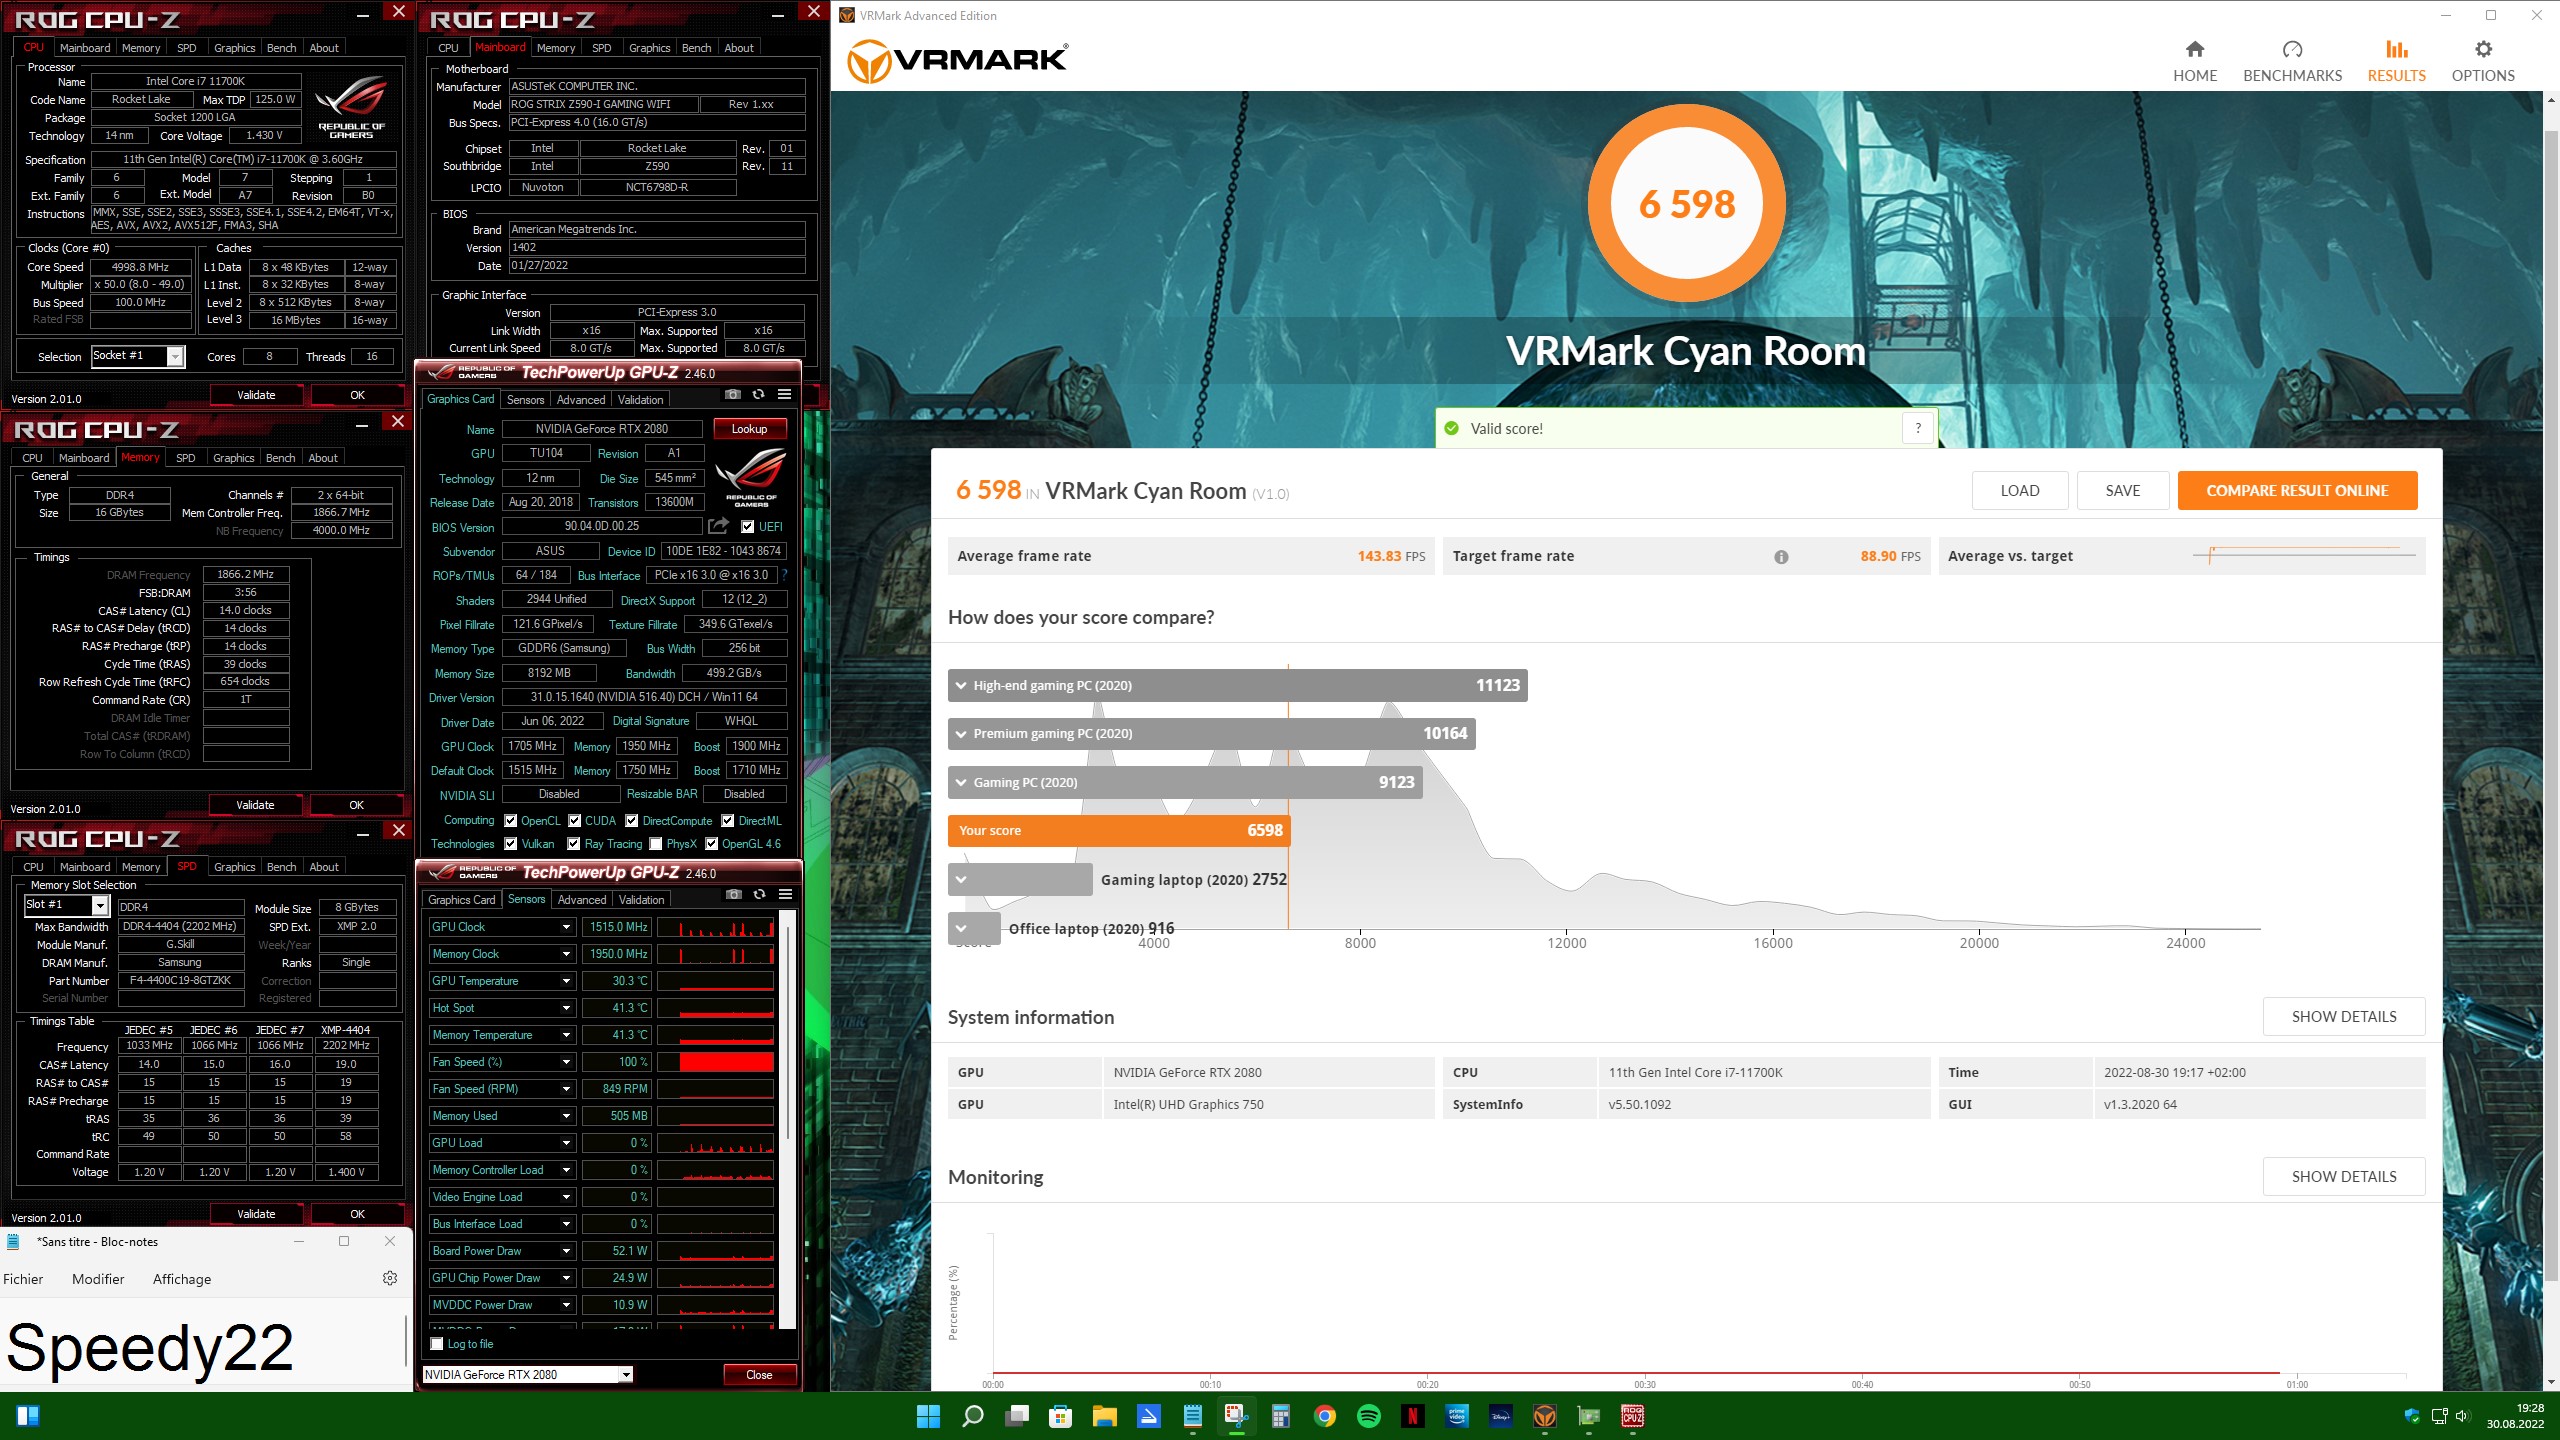
Task: Launch Google Chrome from taskbar
Action: pos(1325,1416)
